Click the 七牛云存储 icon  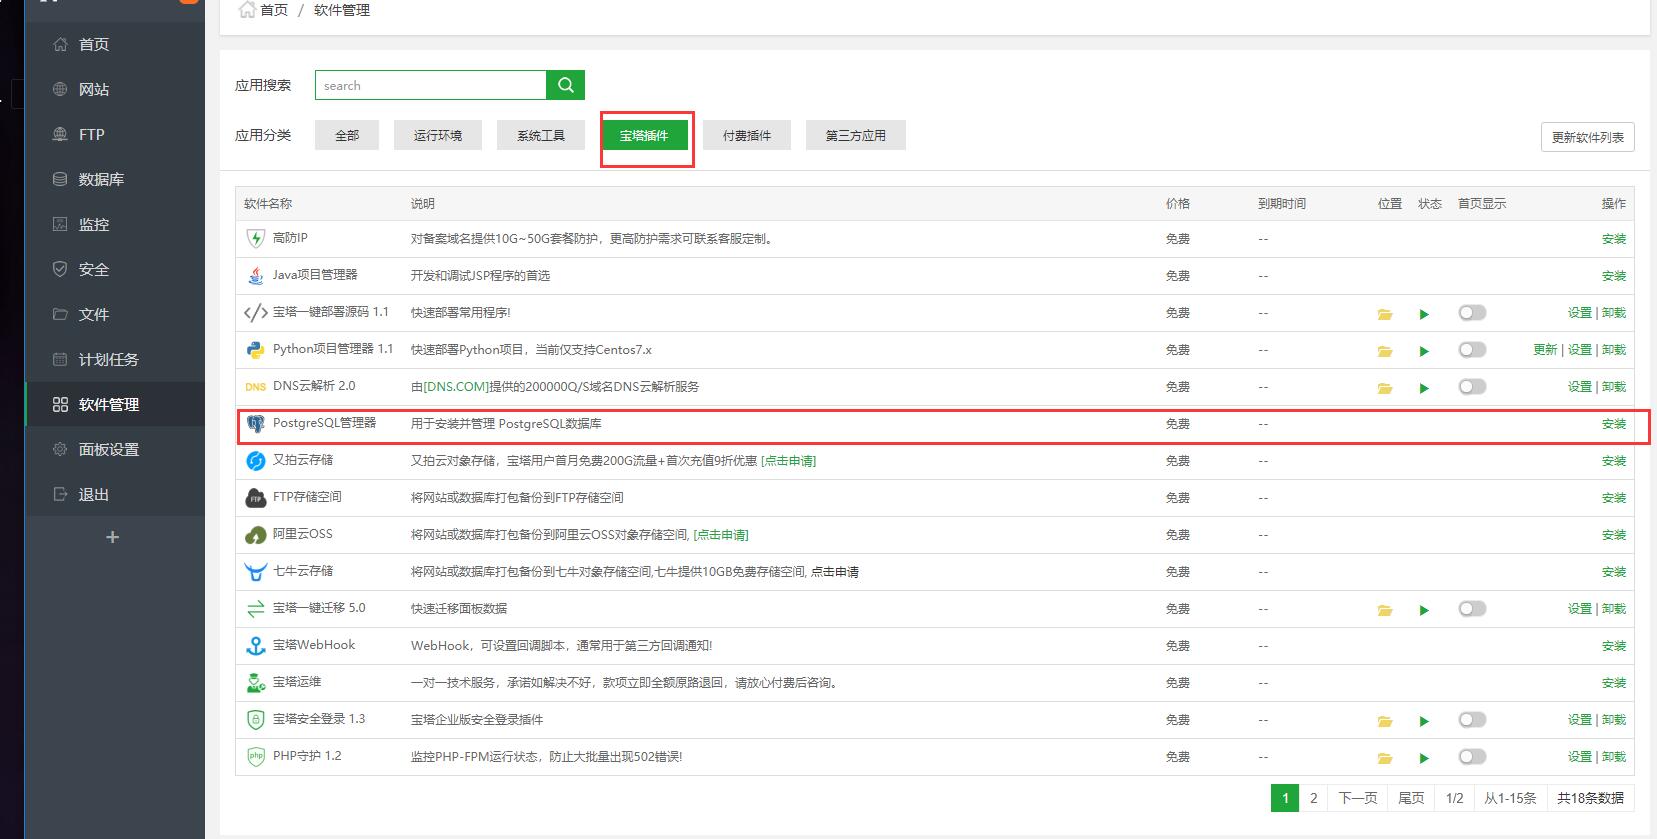[x=255, y=572]
